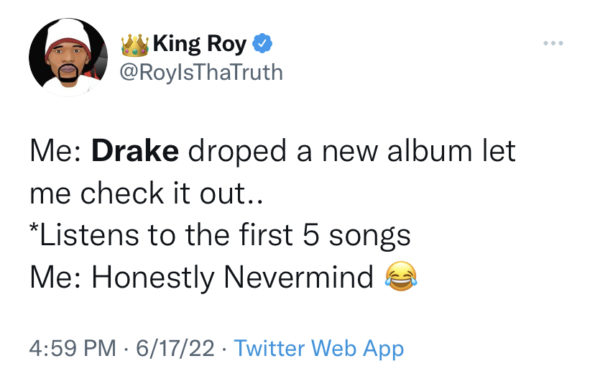Click the crown emoji beside King Roy

[x=135, y=45]
